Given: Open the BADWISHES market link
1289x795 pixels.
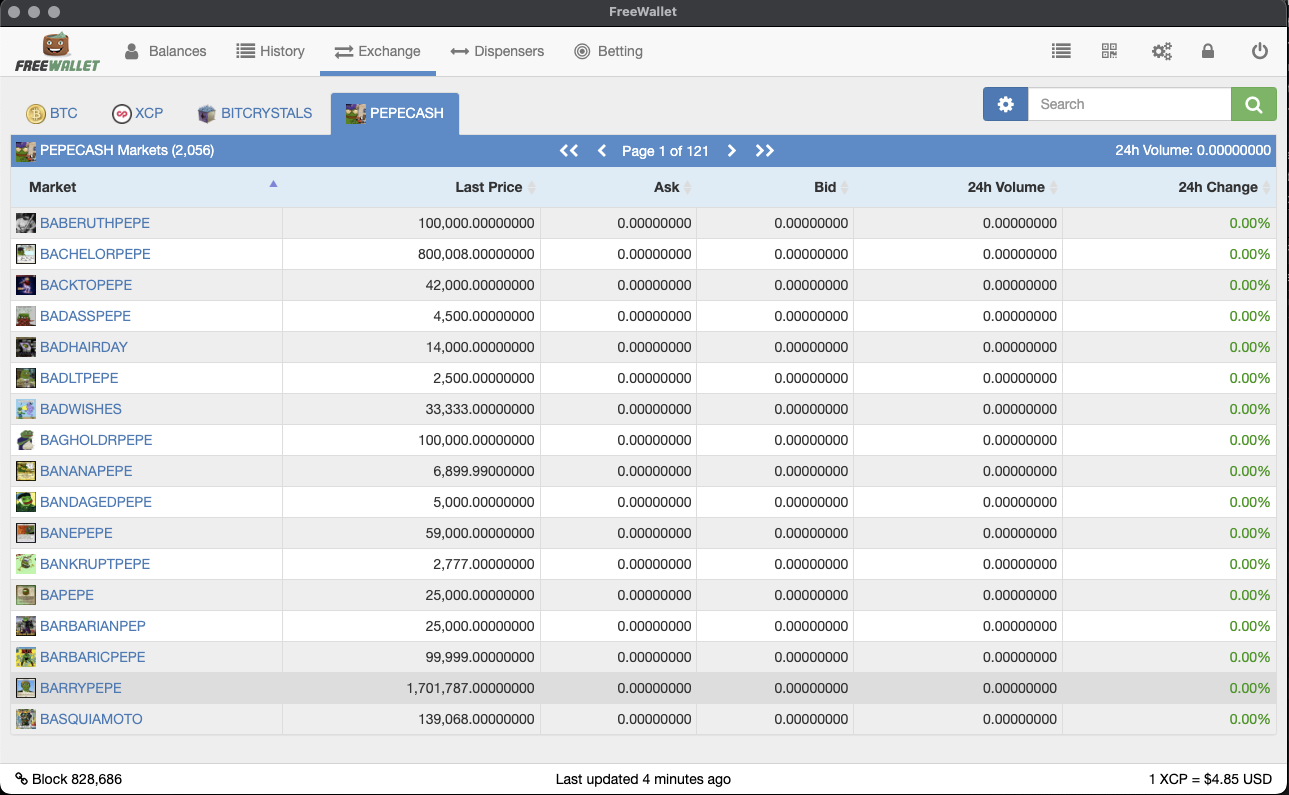Looking at the screenshot, I should tap(81, 409).
